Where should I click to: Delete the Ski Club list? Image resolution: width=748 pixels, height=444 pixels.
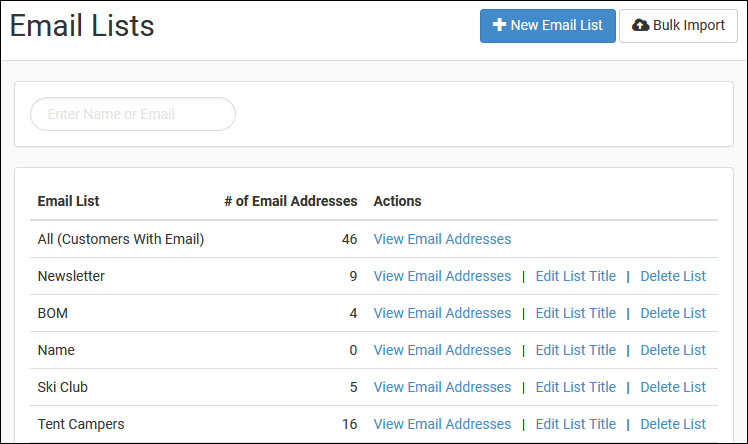coord(673,387)
